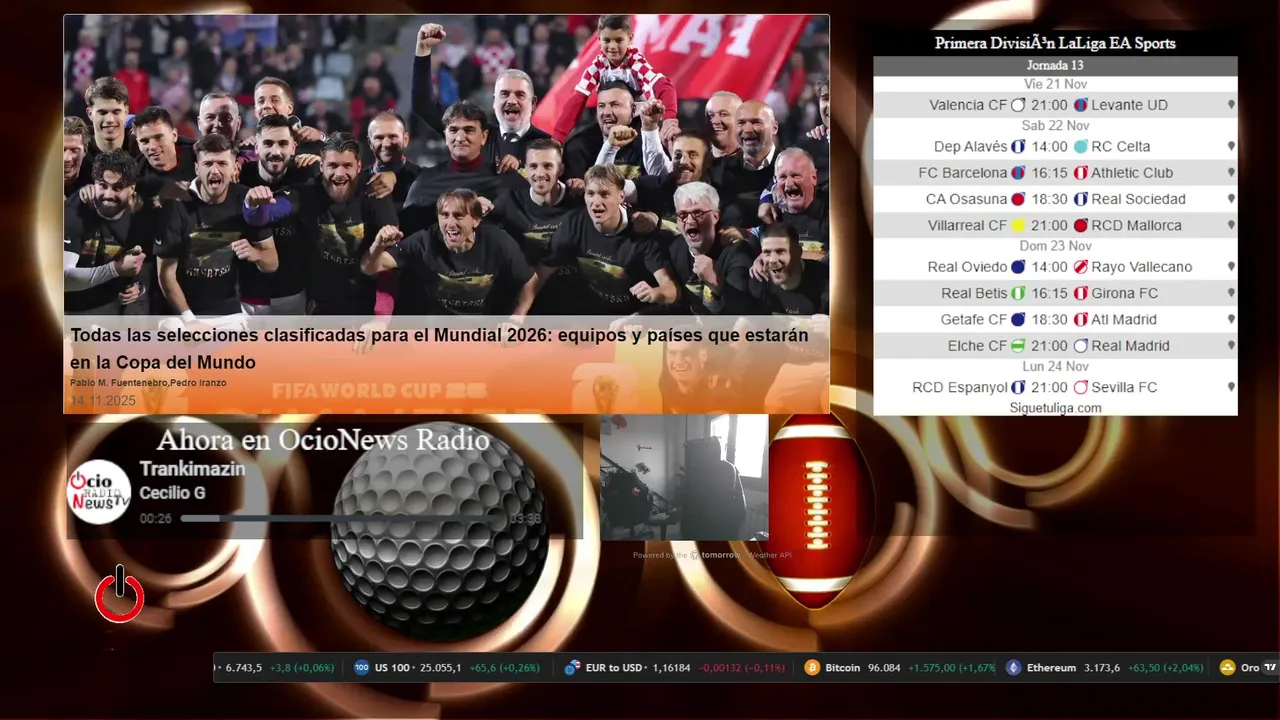The image size is (1280, 720).
Task: Click the Athletic Club crest icon
Action: point(1081,173)
